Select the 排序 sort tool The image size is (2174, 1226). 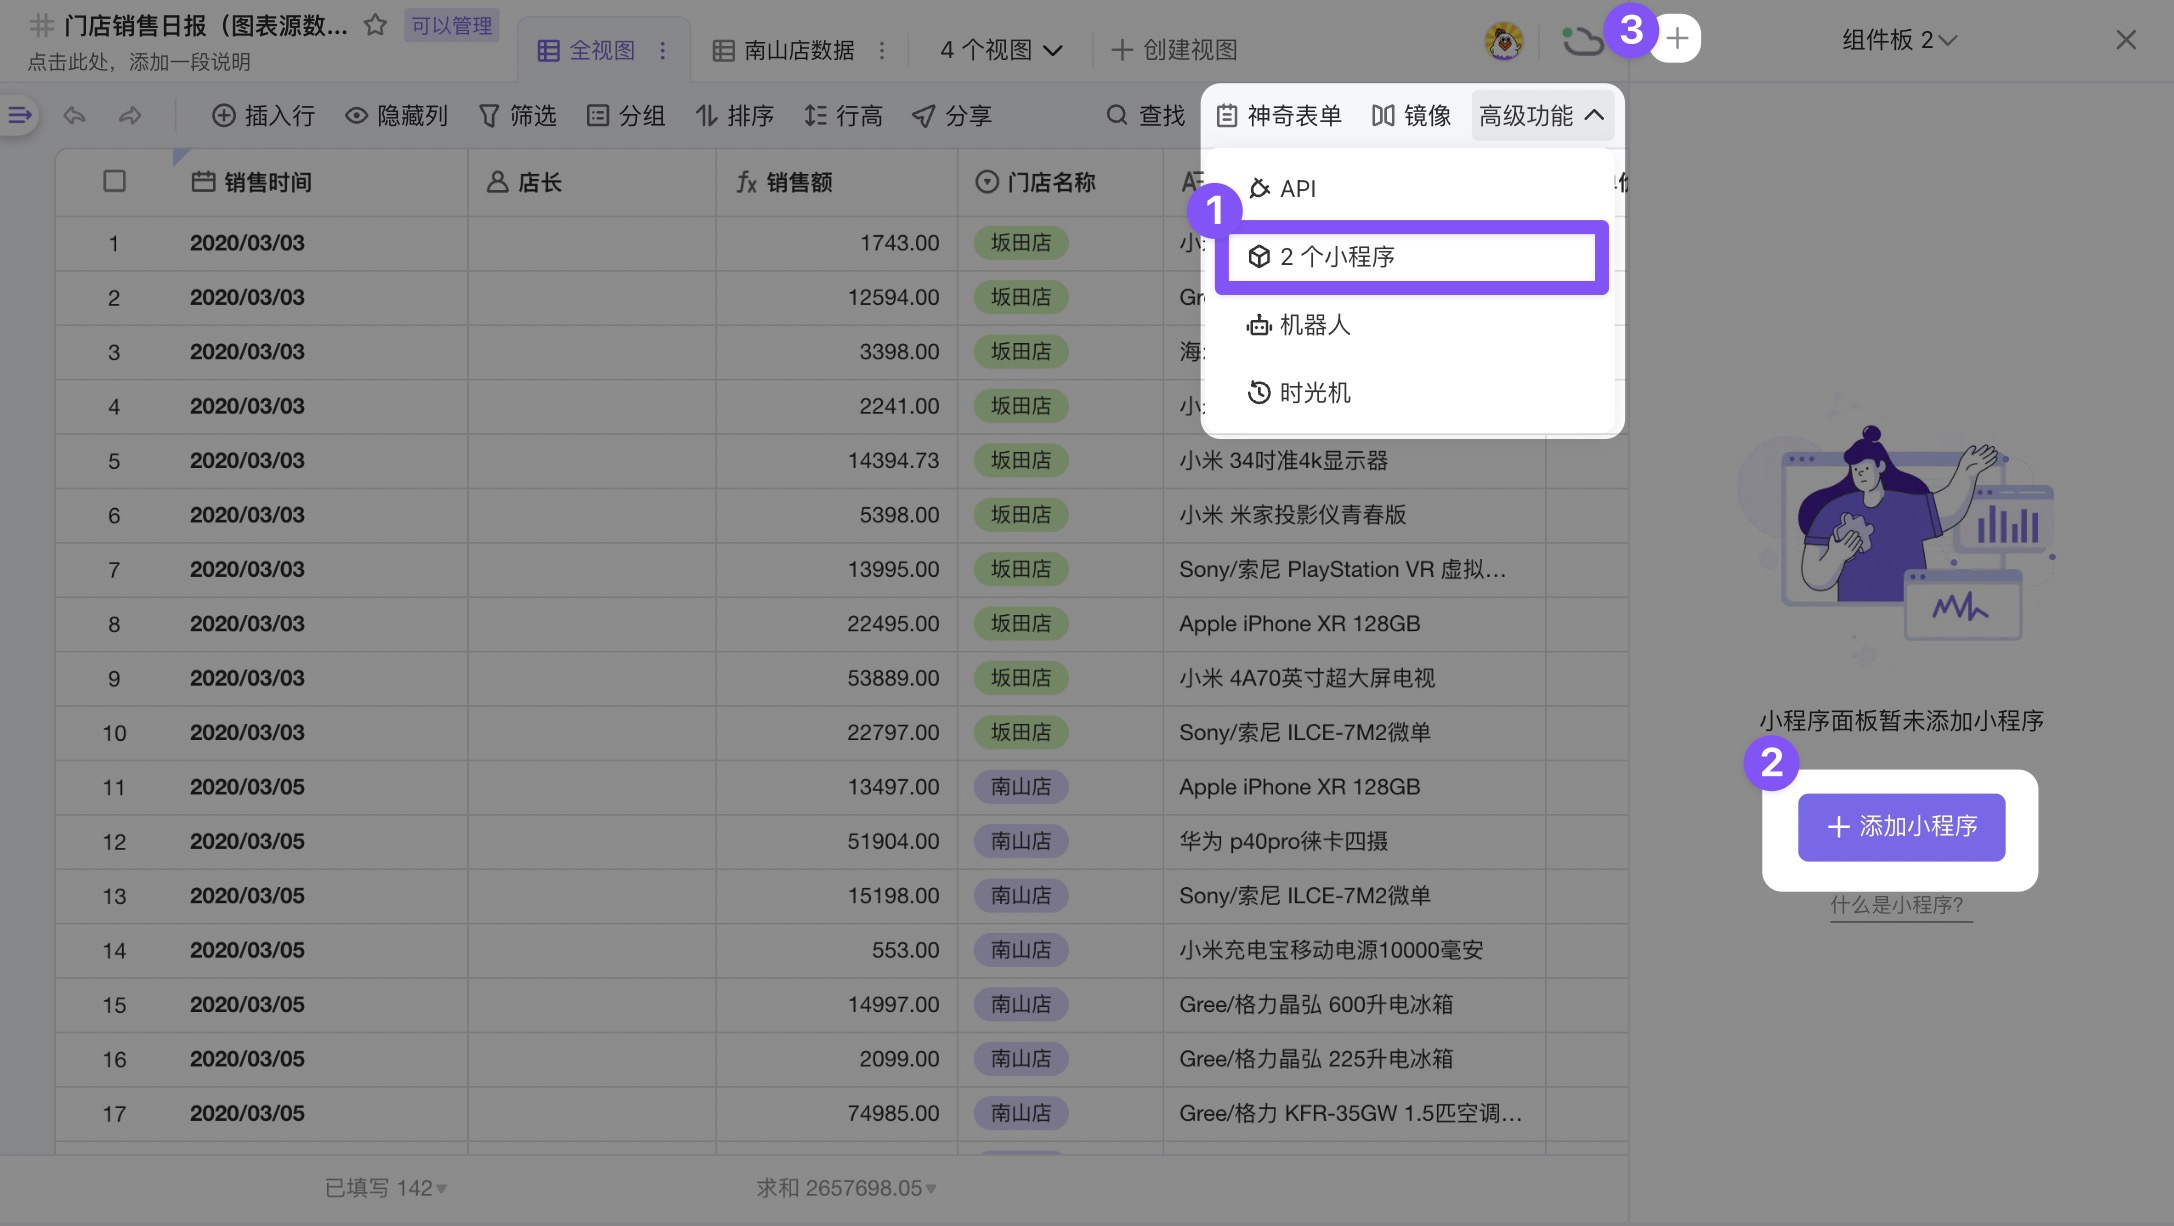733,115
